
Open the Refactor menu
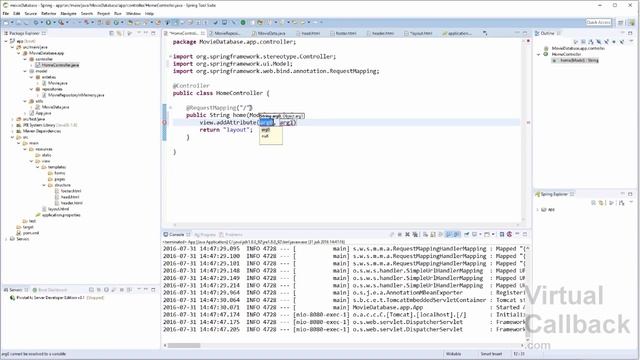point(49,13)
